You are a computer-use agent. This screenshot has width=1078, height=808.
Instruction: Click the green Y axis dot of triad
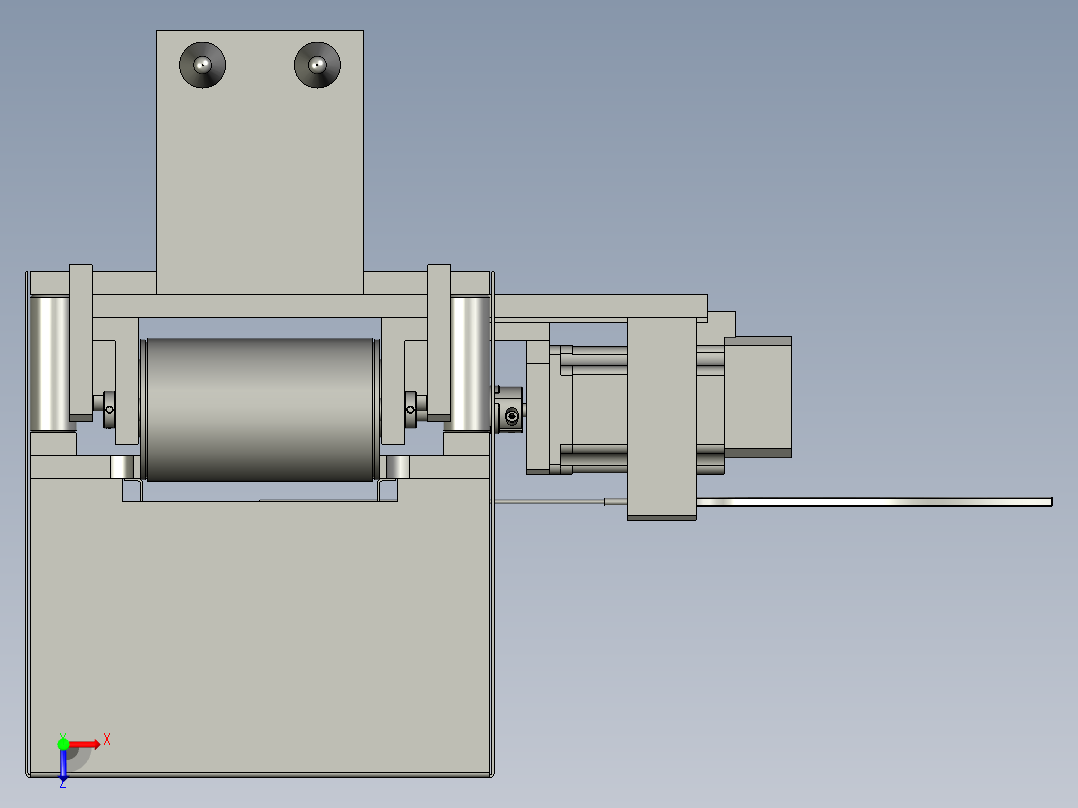(63, 744)
